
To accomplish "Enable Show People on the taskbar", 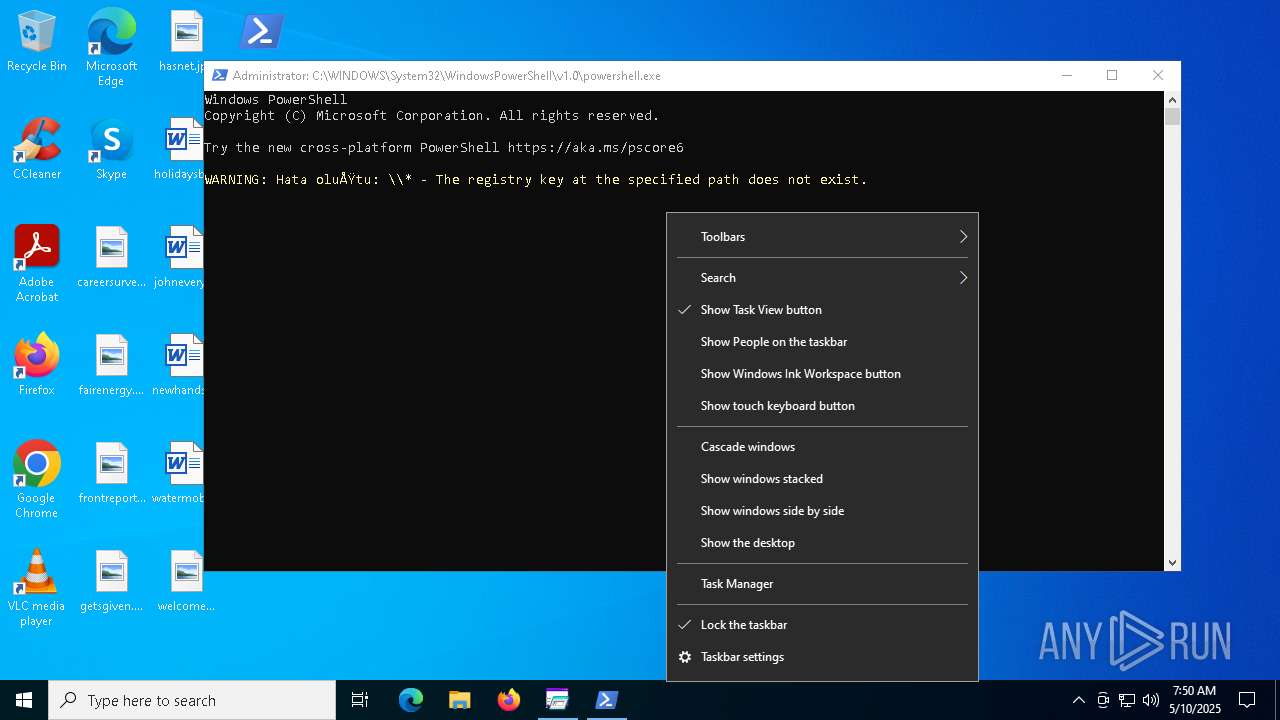I will point(822,342).
